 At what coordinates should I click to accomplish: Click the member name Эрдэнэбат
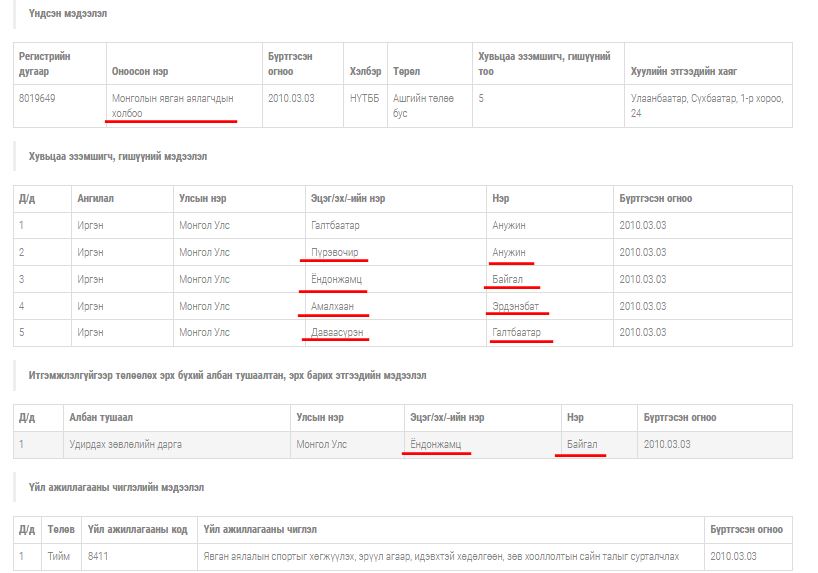[520, 306]
